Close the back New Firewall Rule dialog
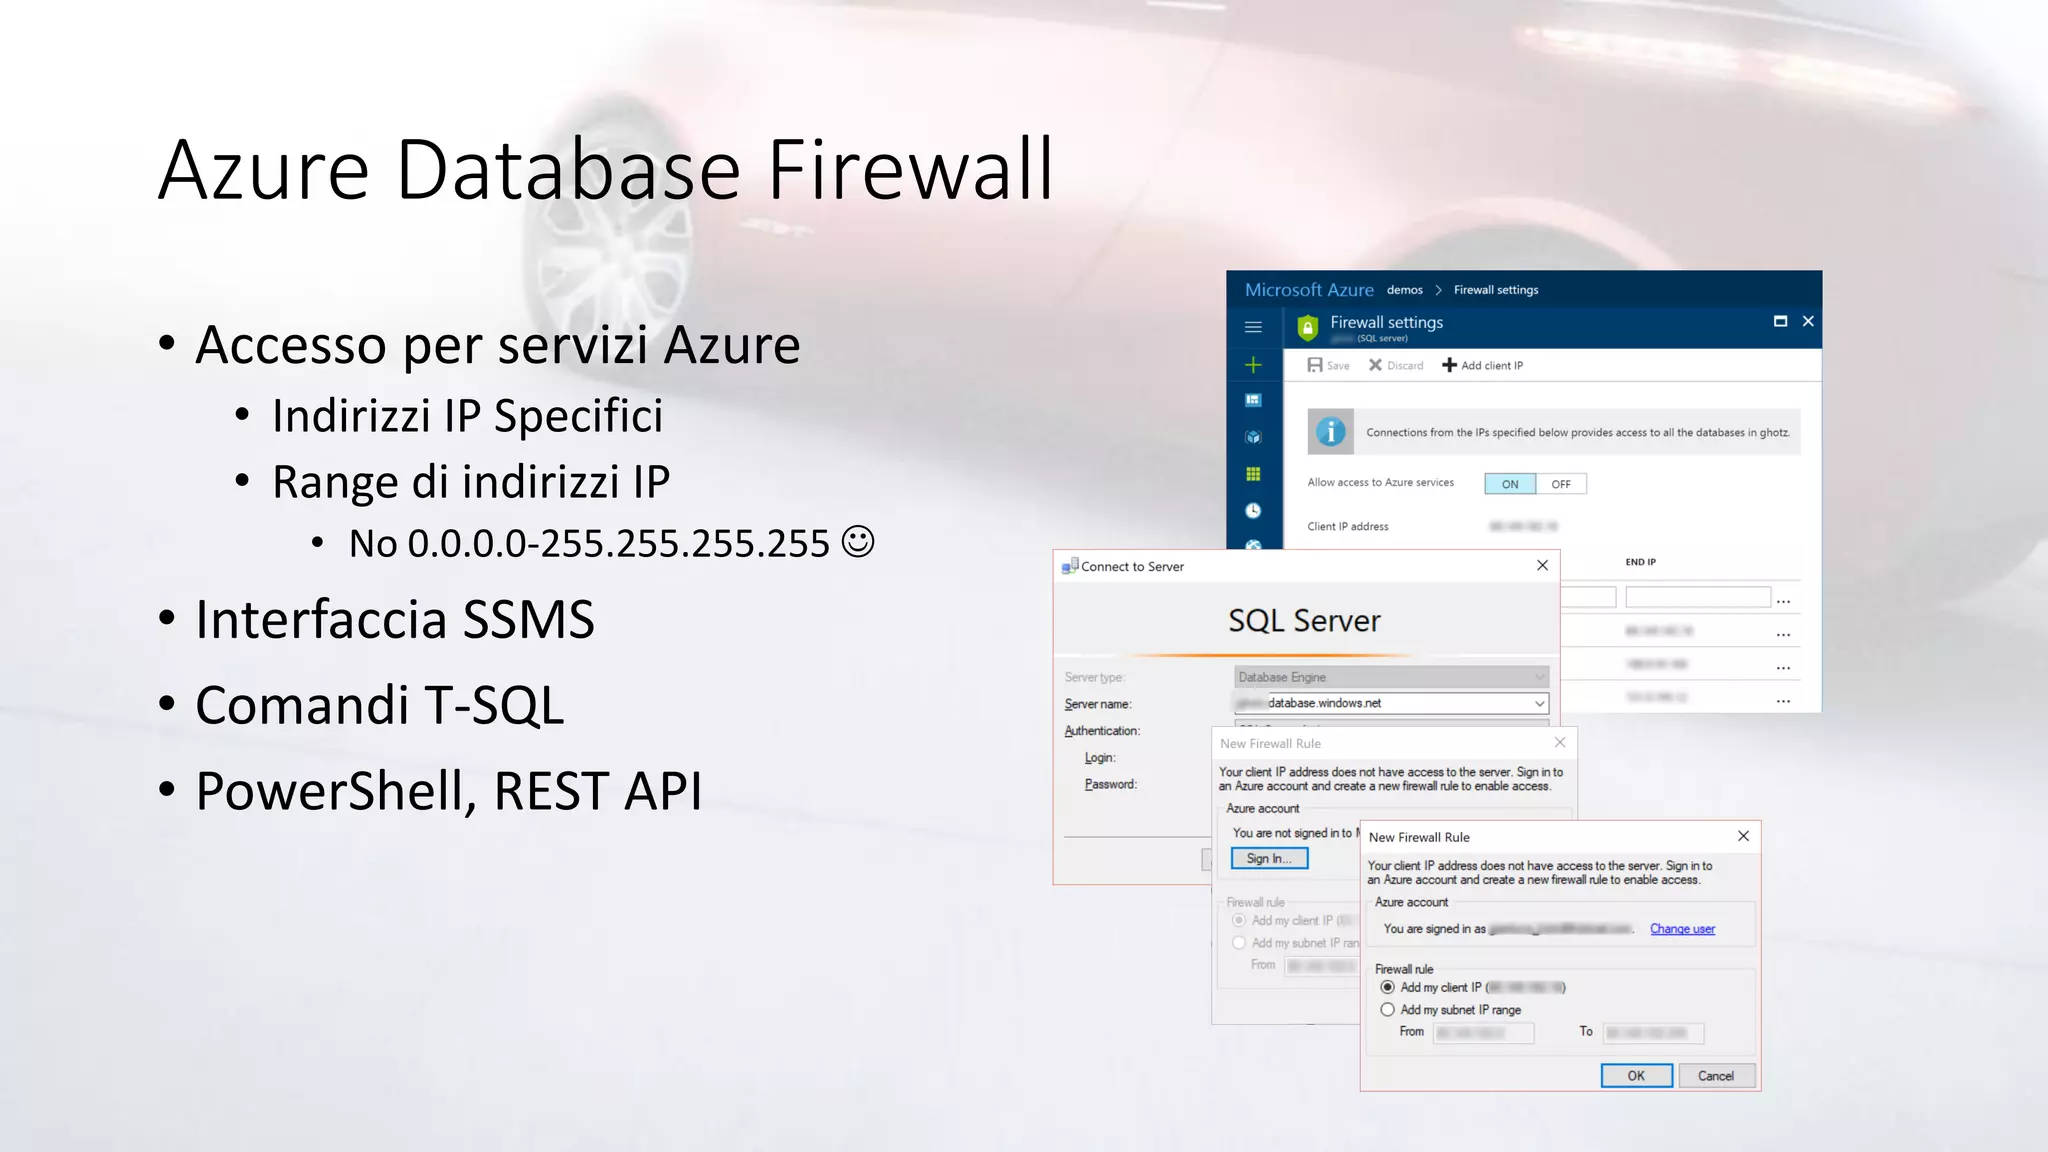Image resolution: width=2048 pixels, height=1152 pixels. pos(1560,742)
